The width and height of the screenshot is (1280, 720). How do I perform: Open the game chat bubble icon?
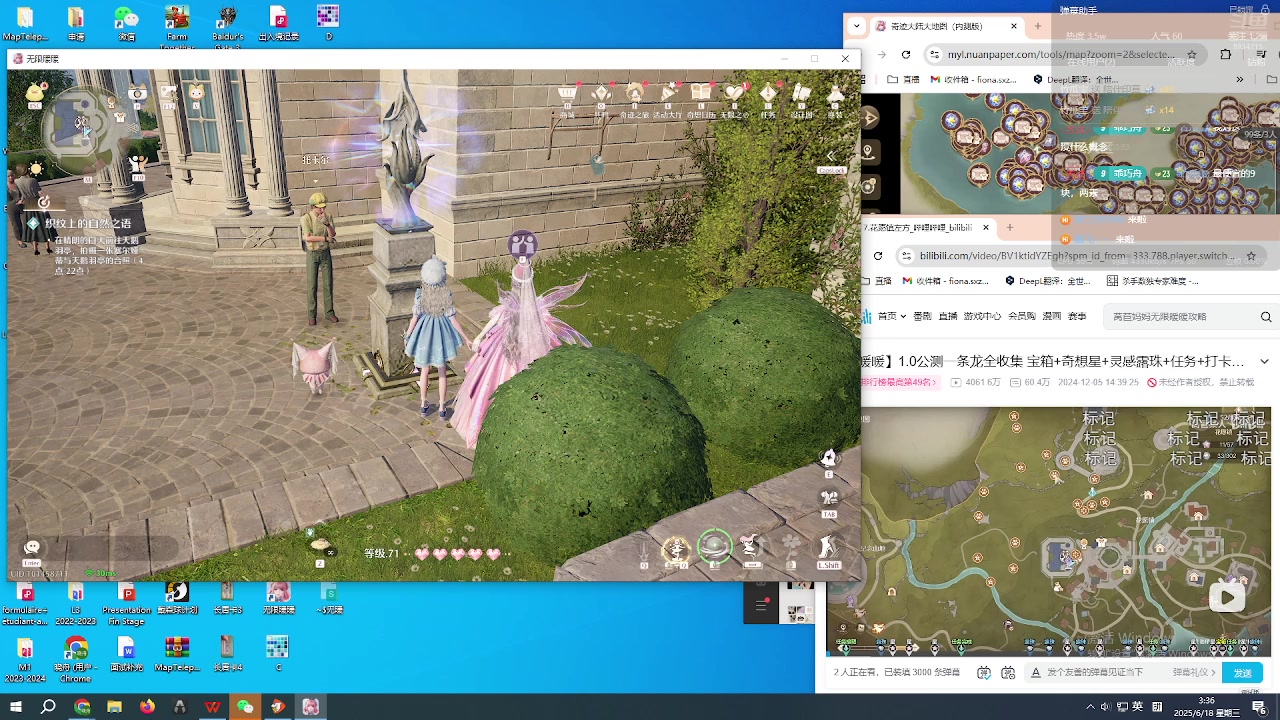tap(32, 547)
